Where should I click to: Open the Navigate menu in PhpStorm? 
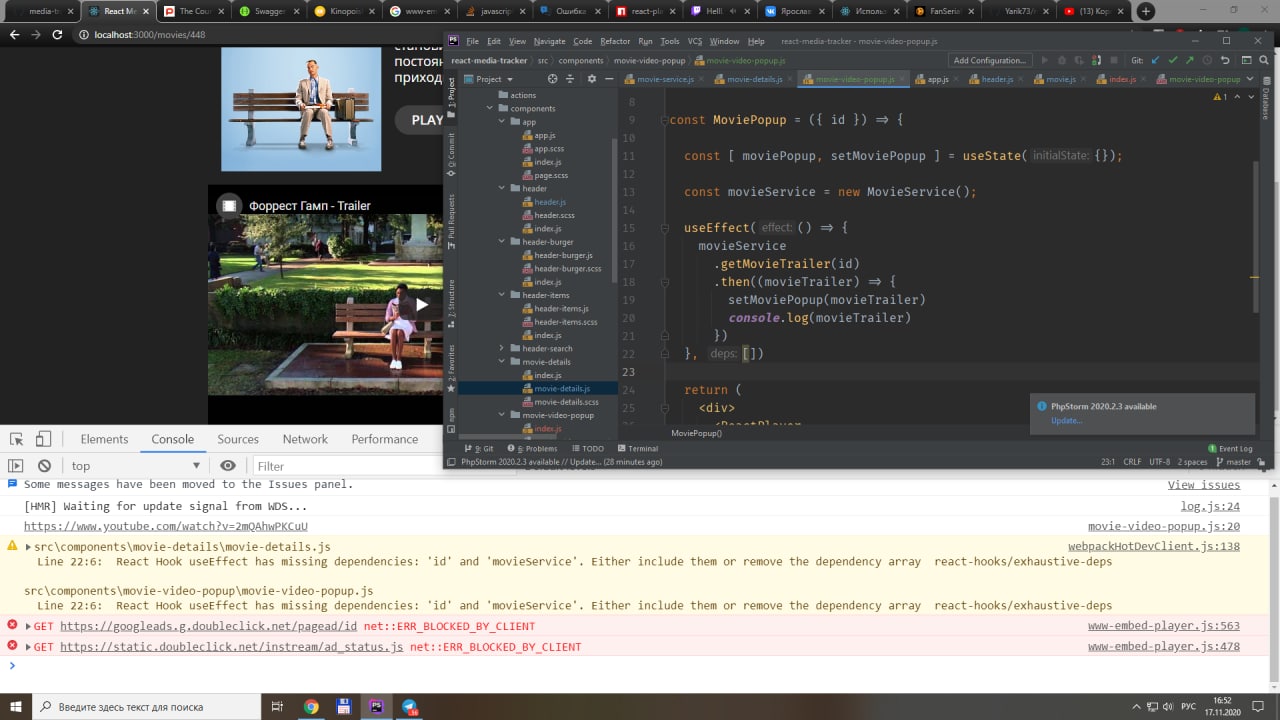pyautogui.click(x=549, y=41)
